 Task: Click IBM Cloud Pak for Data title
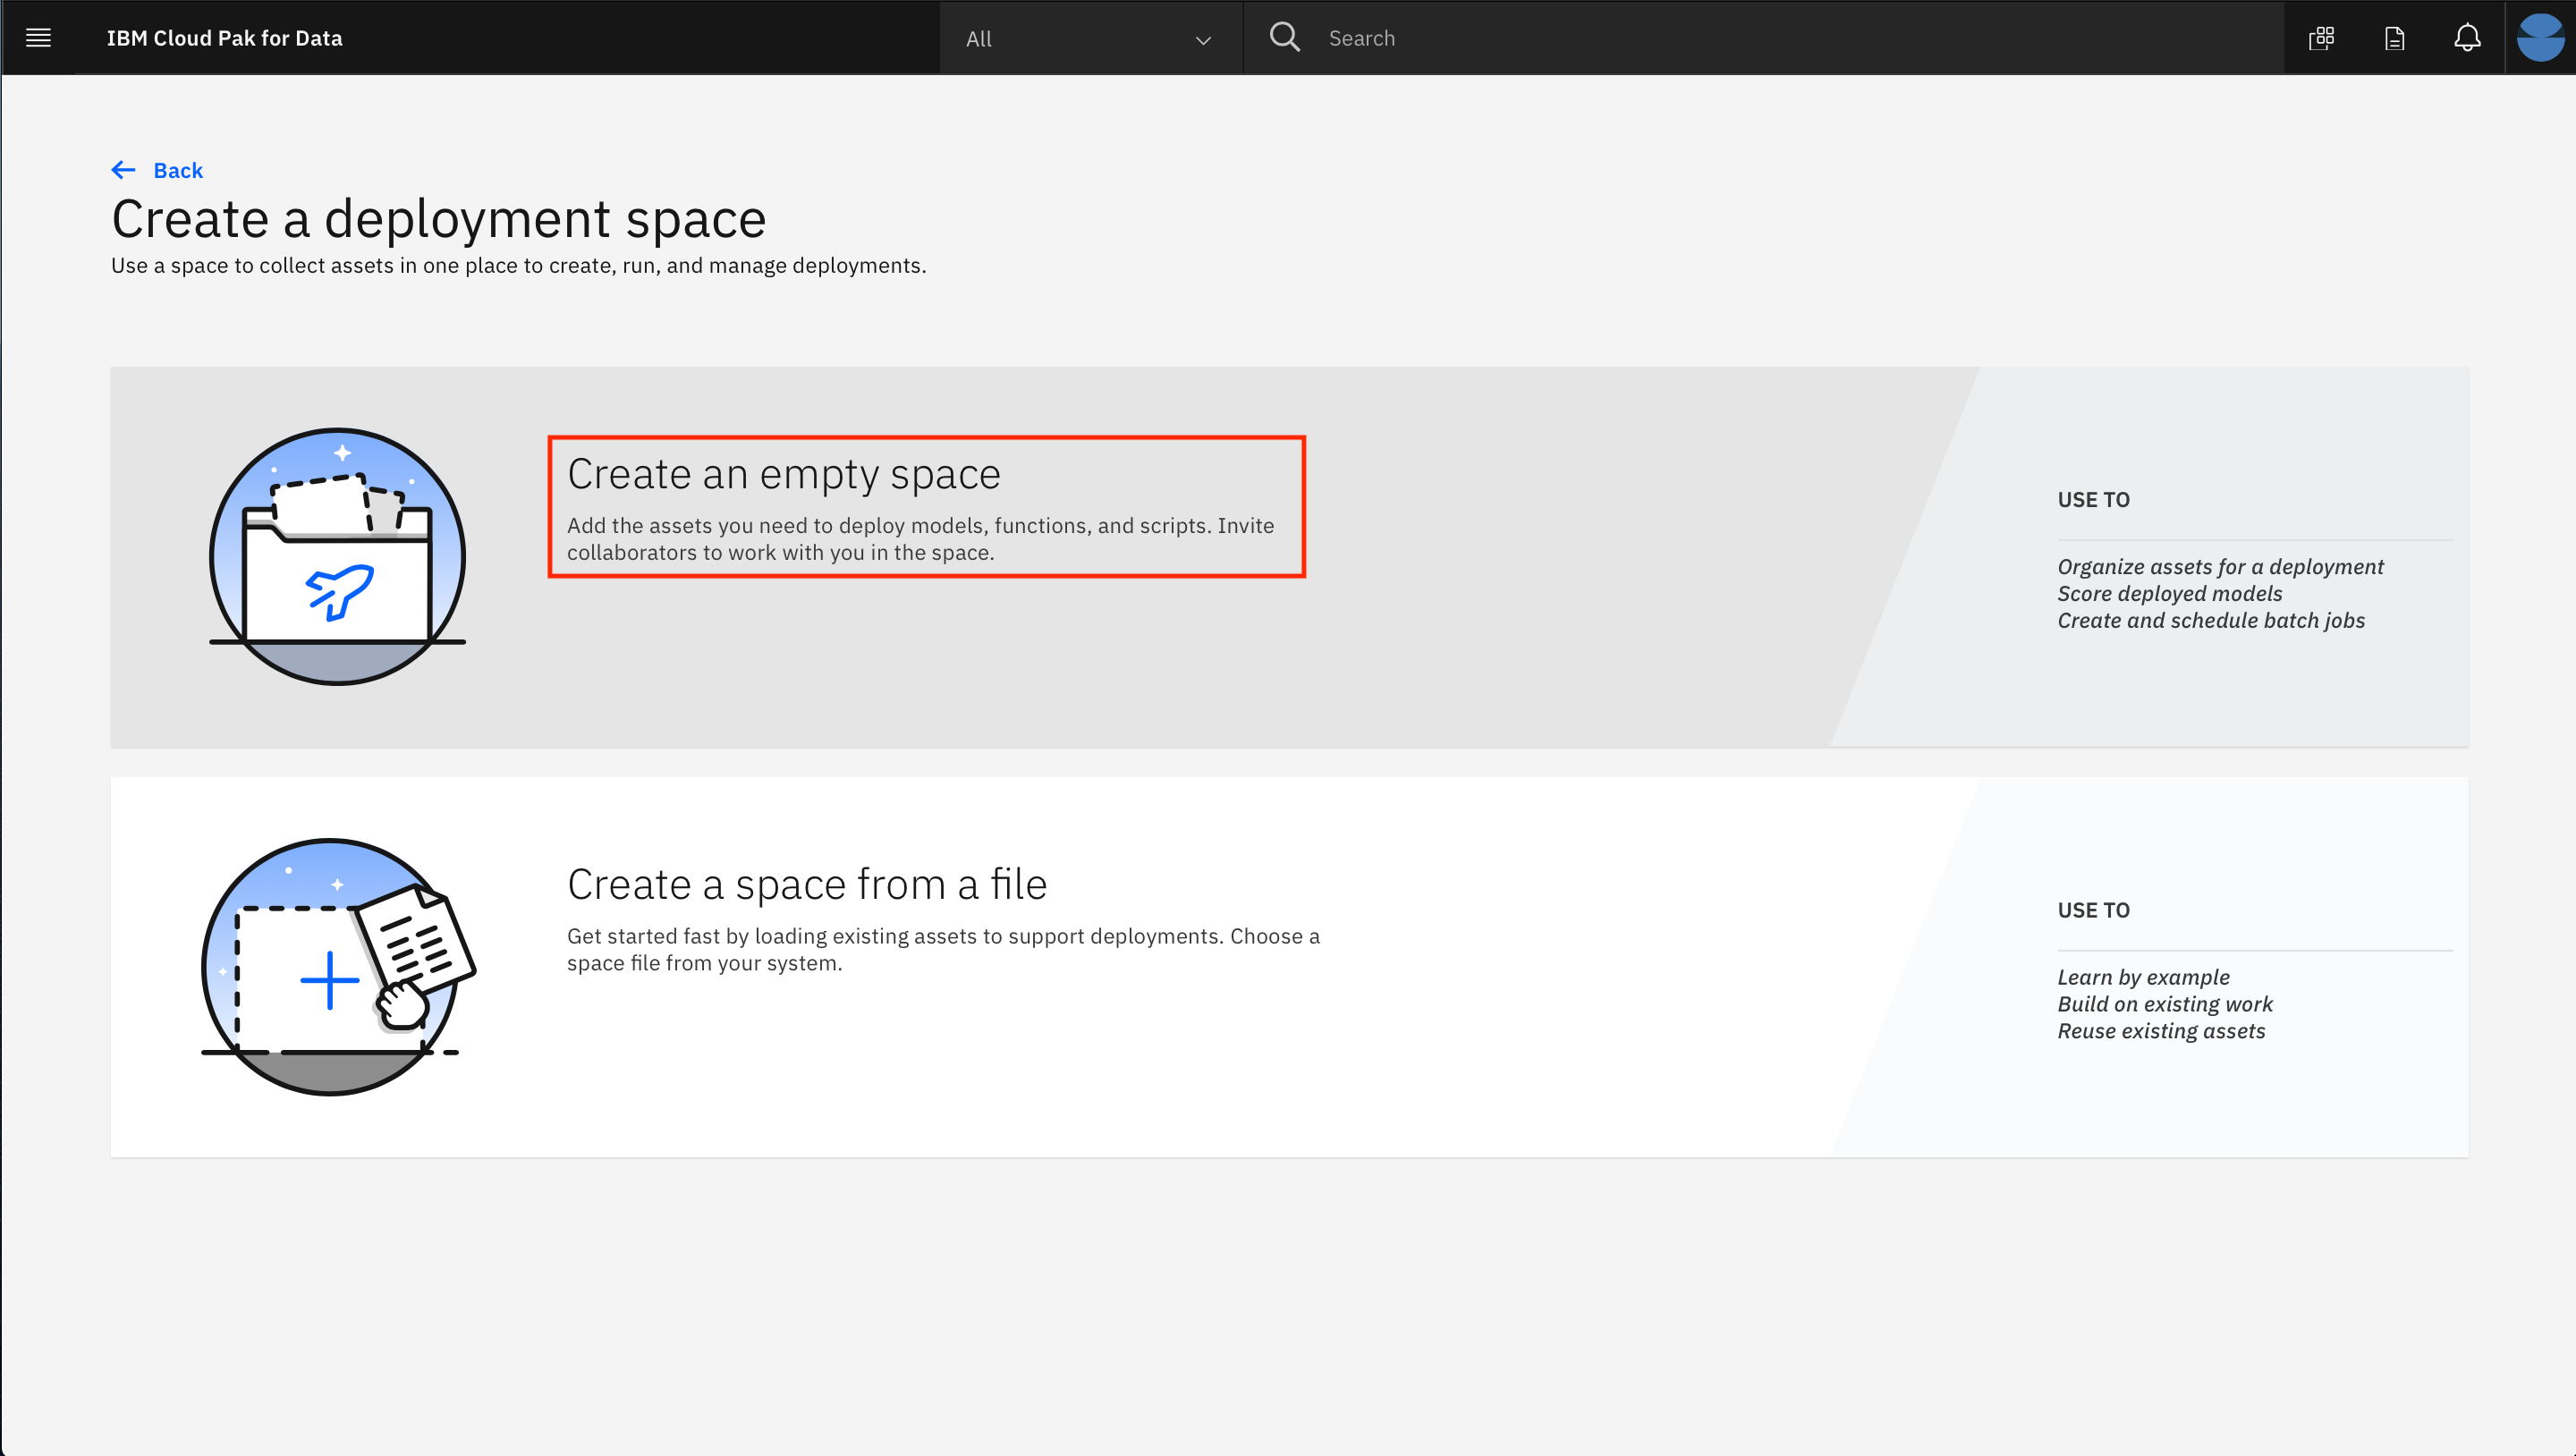[224, 38]
